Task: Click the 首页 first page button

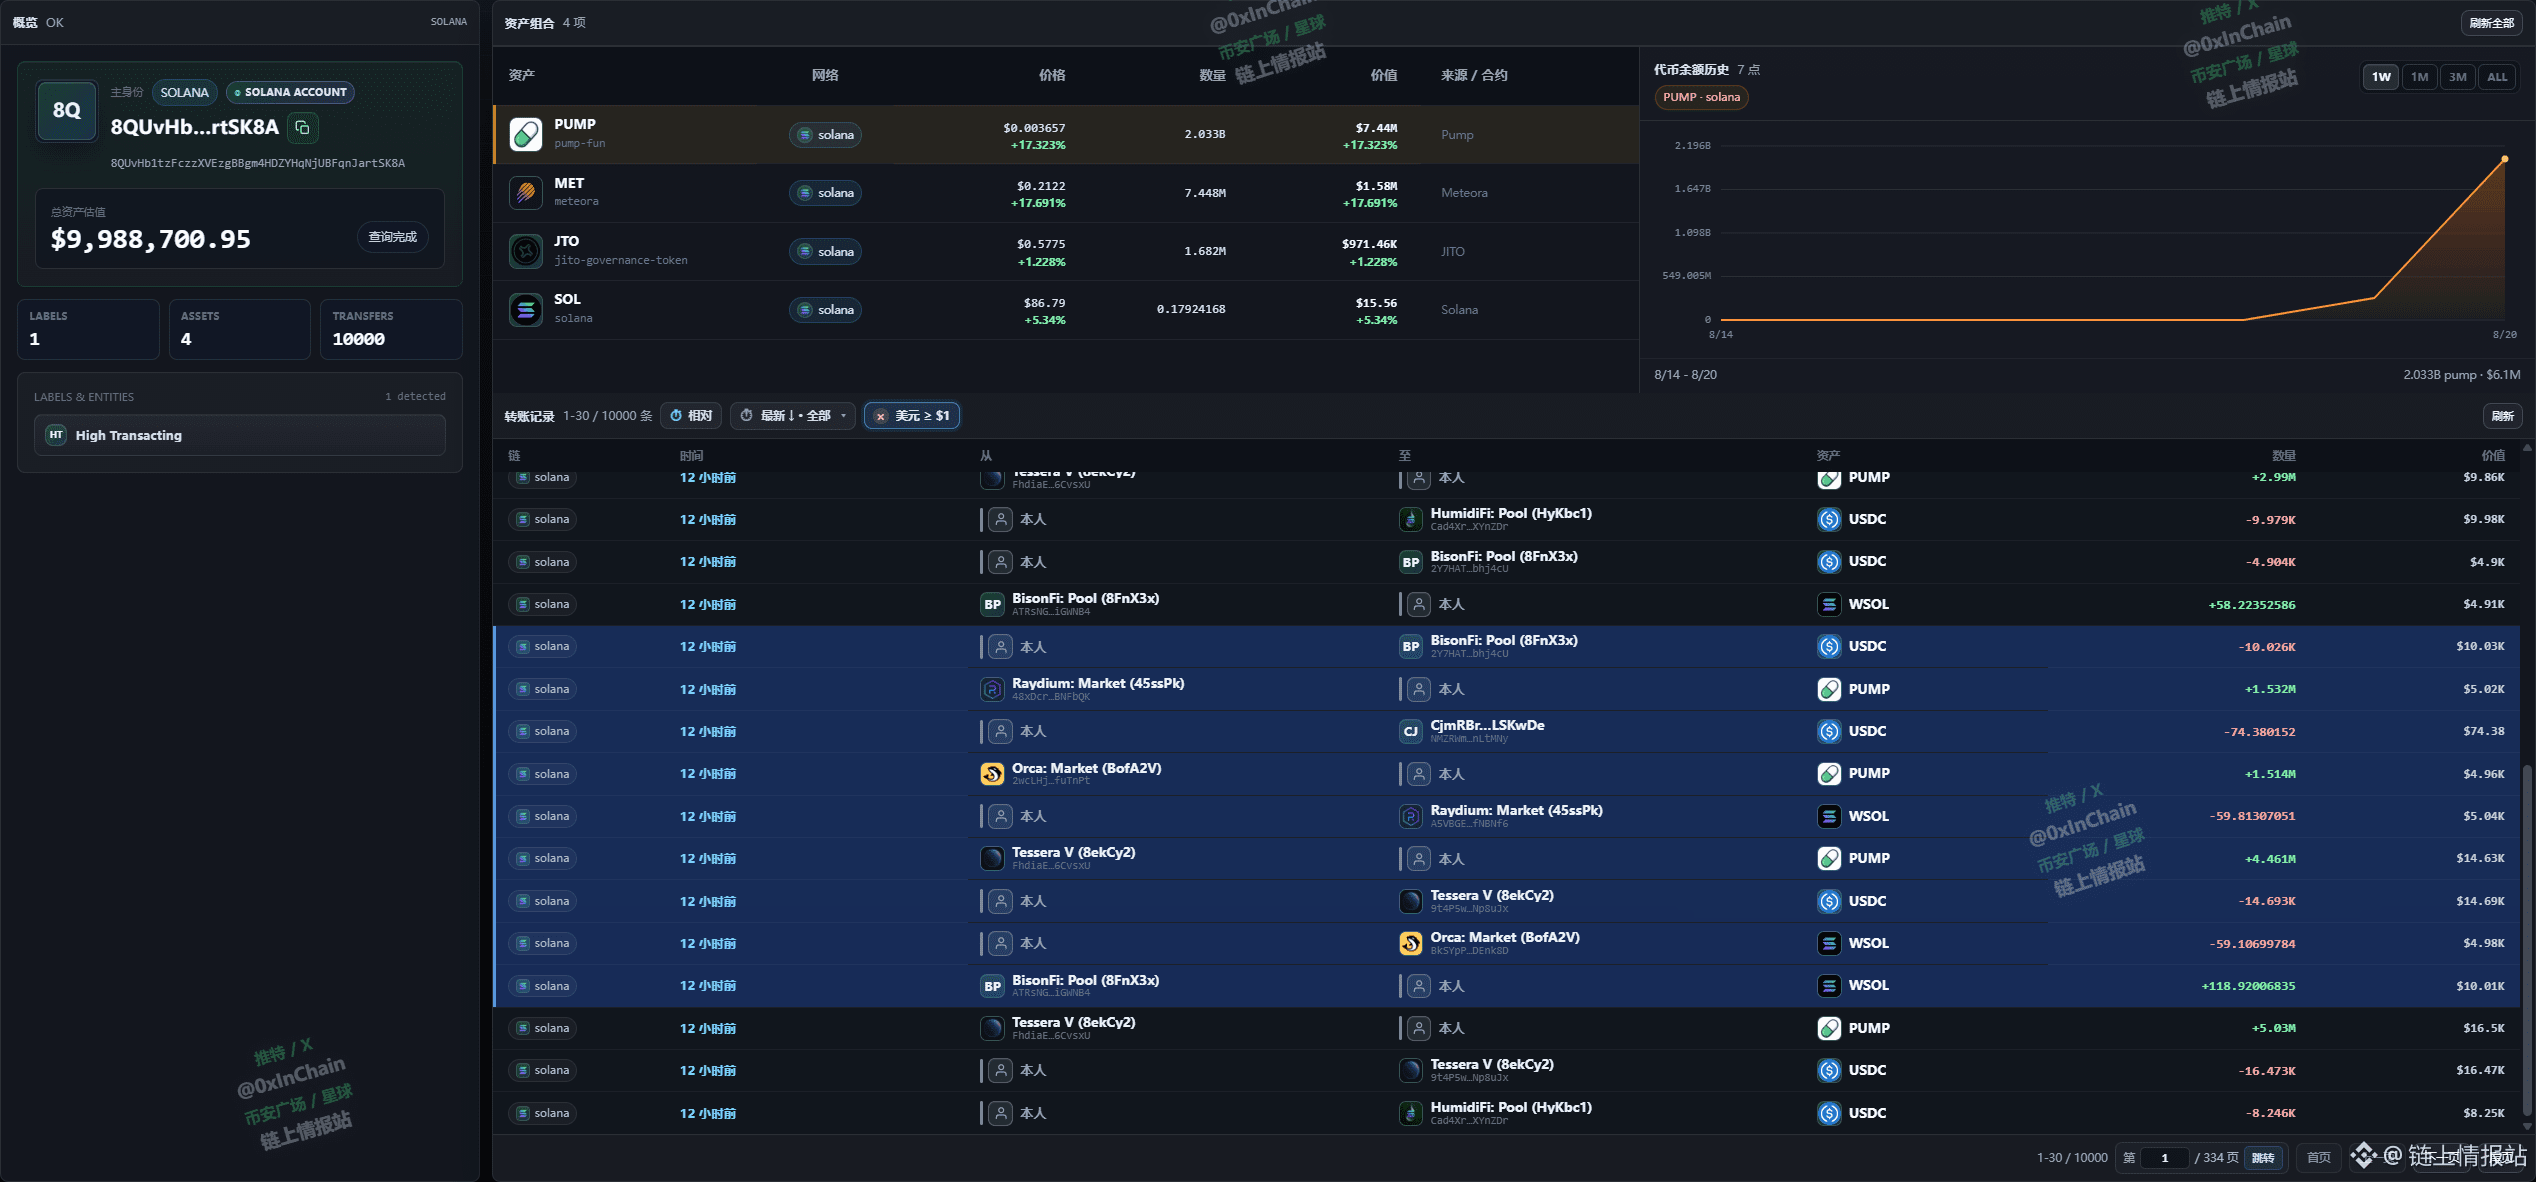Action: click(x=2318, y=1158)
